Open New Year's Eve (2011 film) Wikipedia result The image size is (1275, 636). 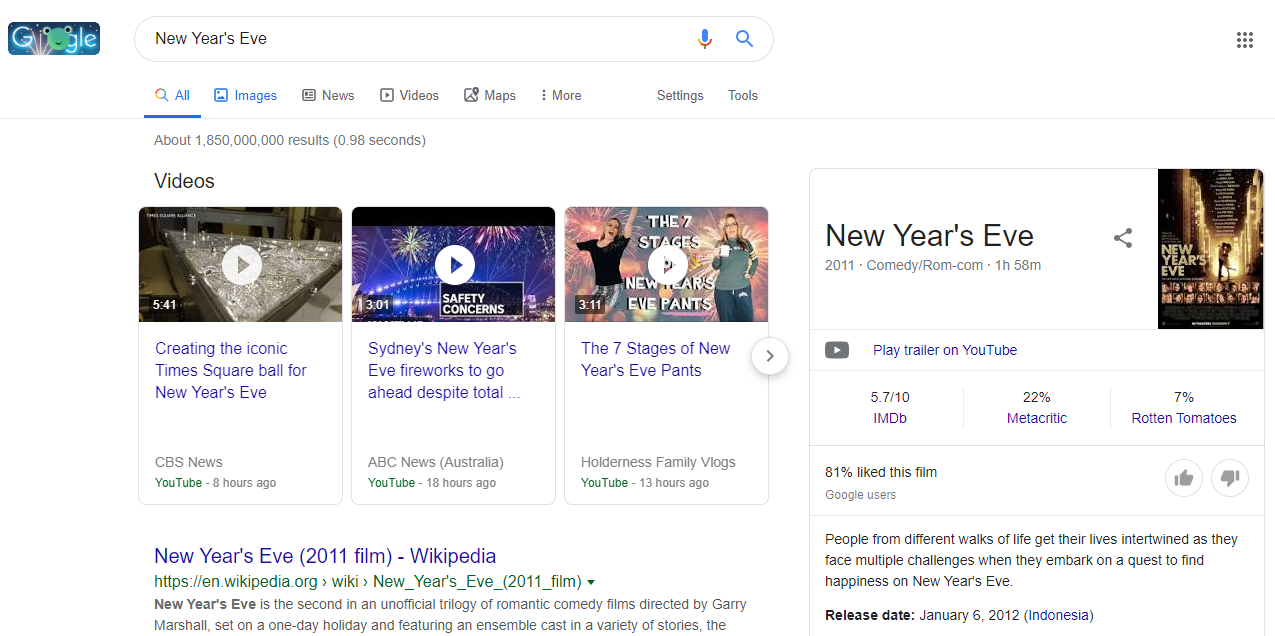[325, 556]
